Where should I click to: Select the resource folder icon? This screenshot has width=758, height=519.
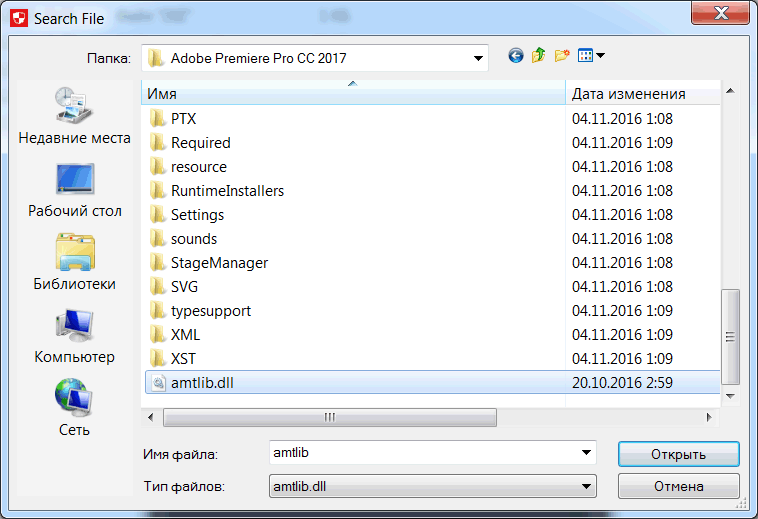[157, 167]
